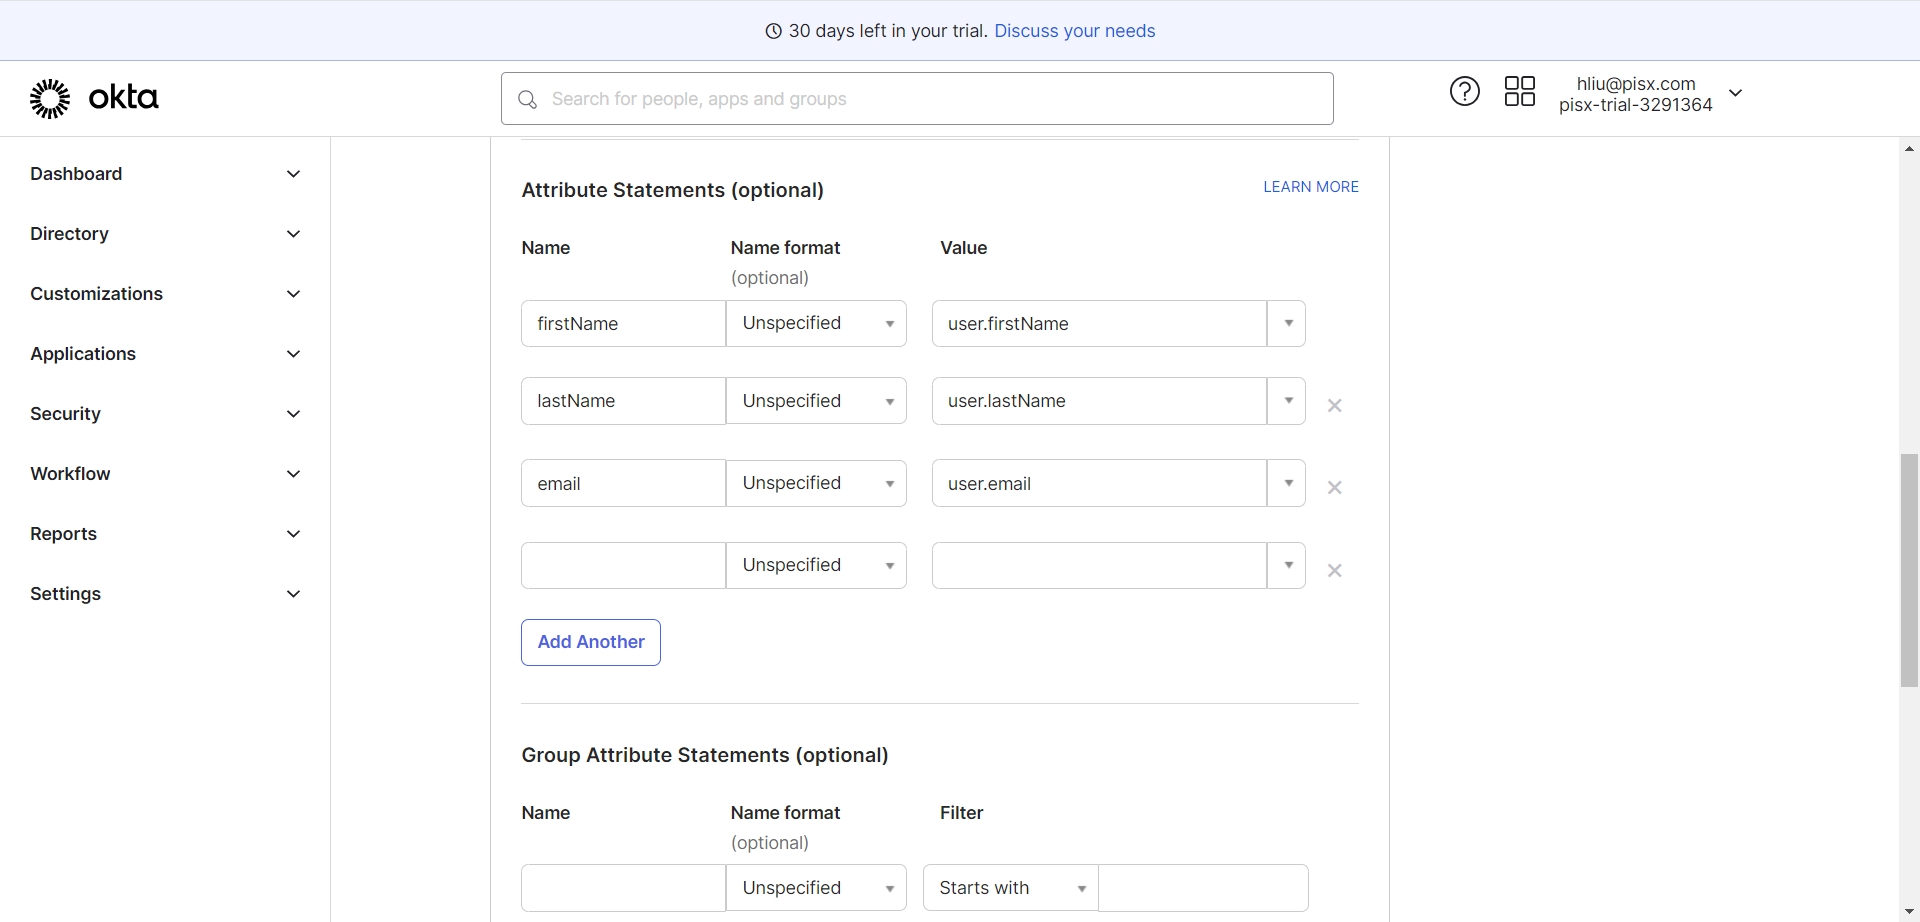Viewport: 1920px width, 922px height.
Task: Focus the empty attribute Name field
Action: click(623, 566)
